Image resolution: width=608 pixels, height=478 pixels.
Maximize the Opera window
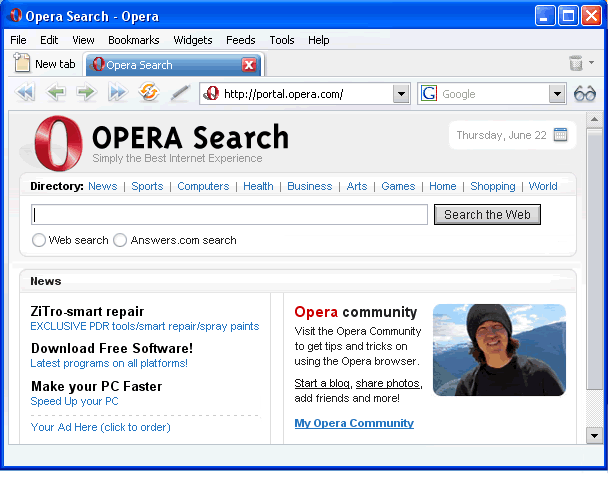[568, 16]
